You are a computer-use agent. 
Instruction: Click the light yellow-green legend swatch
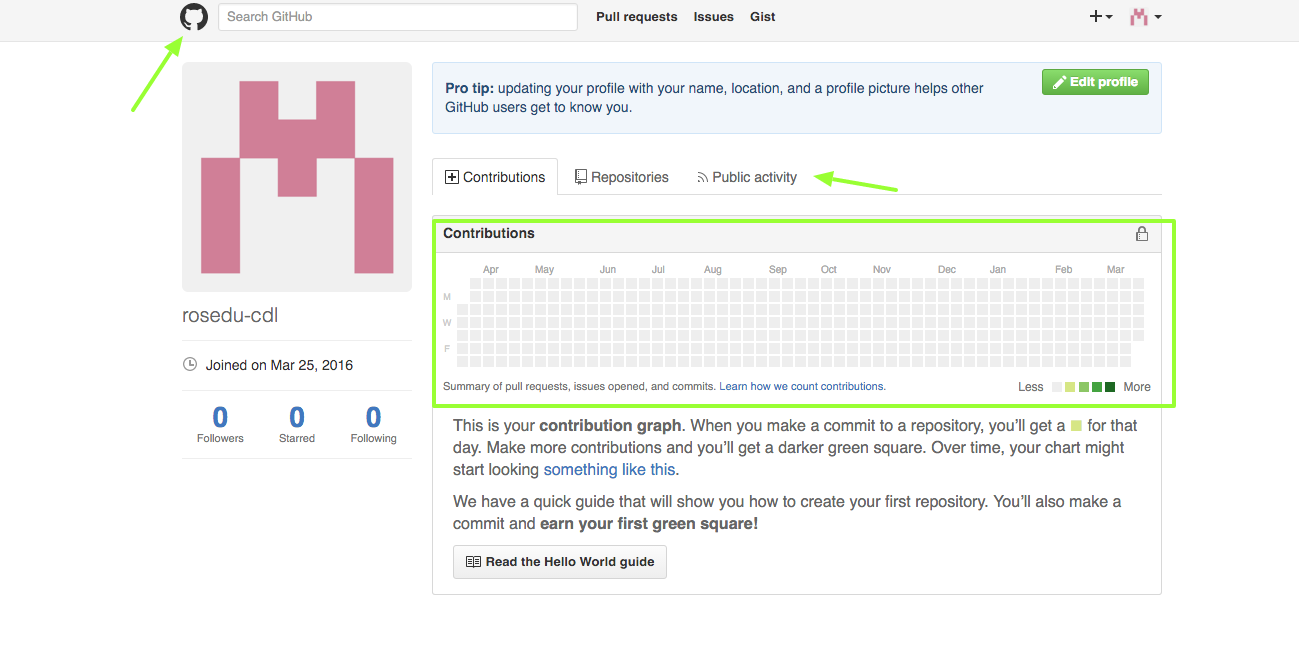1070,387
